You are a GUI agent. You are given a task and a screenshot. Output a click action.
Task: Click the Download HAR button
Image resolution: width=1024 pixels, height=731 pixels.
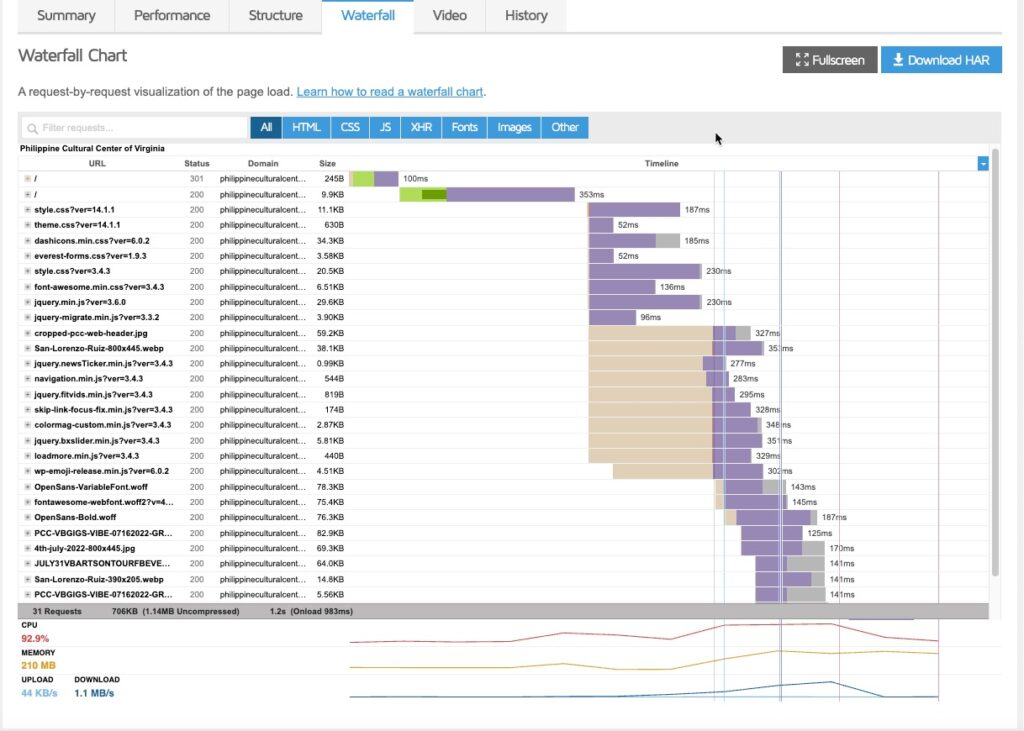(x=941, y=60)
